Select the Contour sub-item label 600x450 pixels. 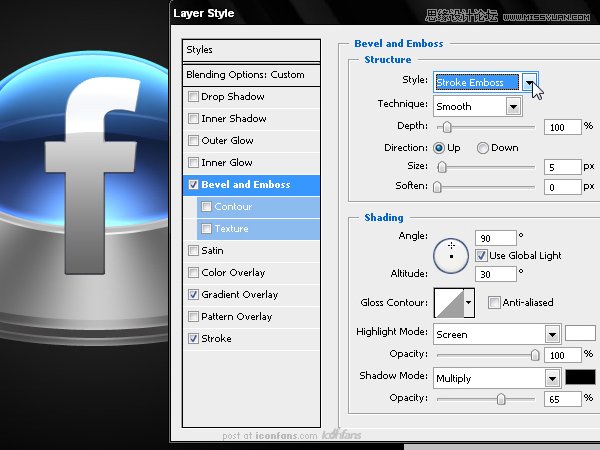click(x=233, y=207)
